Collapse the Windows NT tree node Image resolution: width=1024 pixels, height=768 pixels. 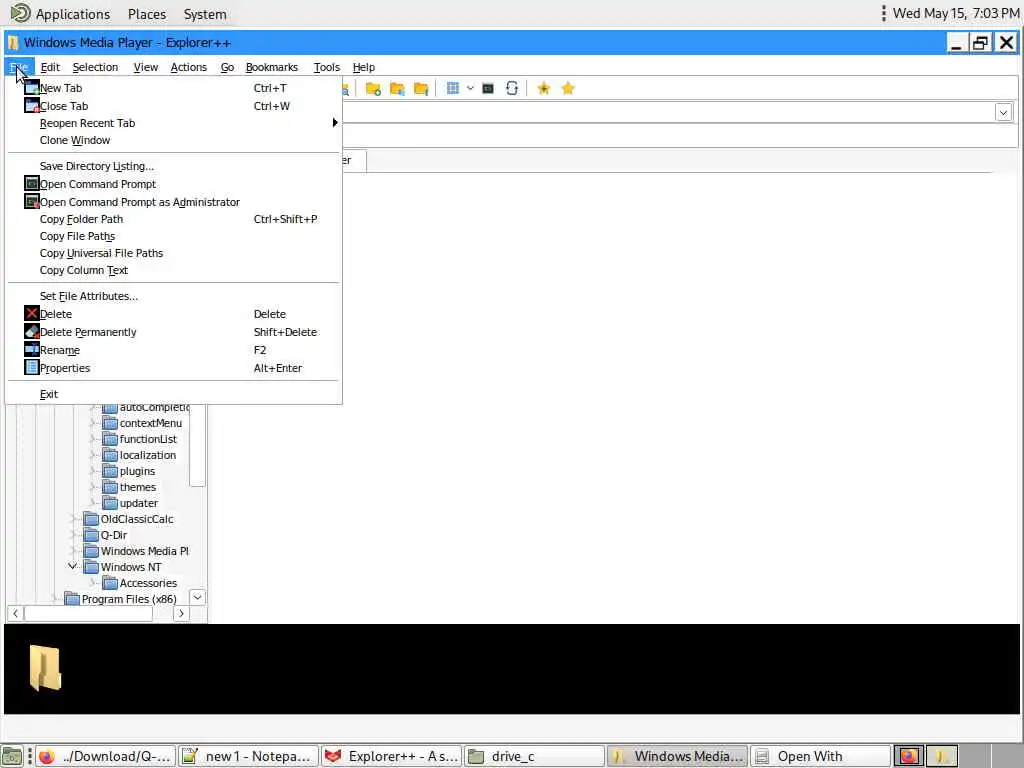(x=72, y=566)
